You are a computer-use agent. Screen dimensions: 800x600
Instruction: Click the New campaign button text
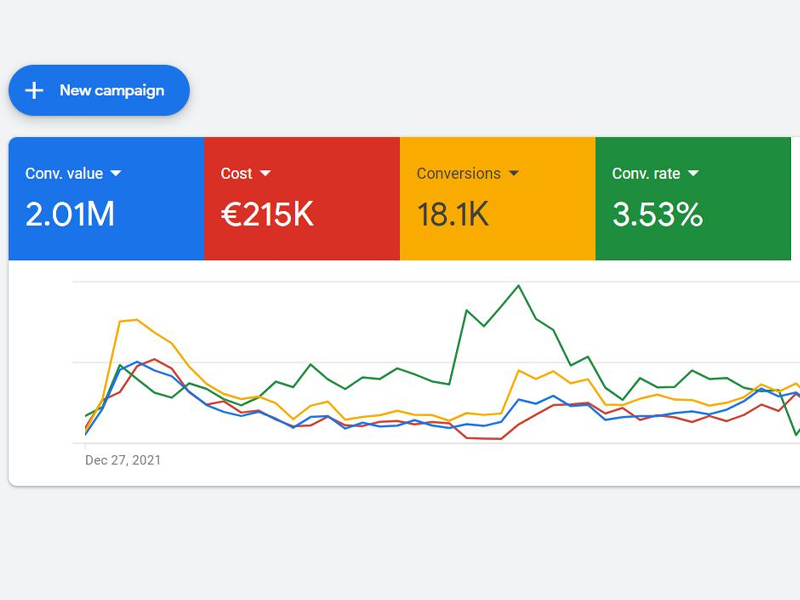[x=111, y=91]
